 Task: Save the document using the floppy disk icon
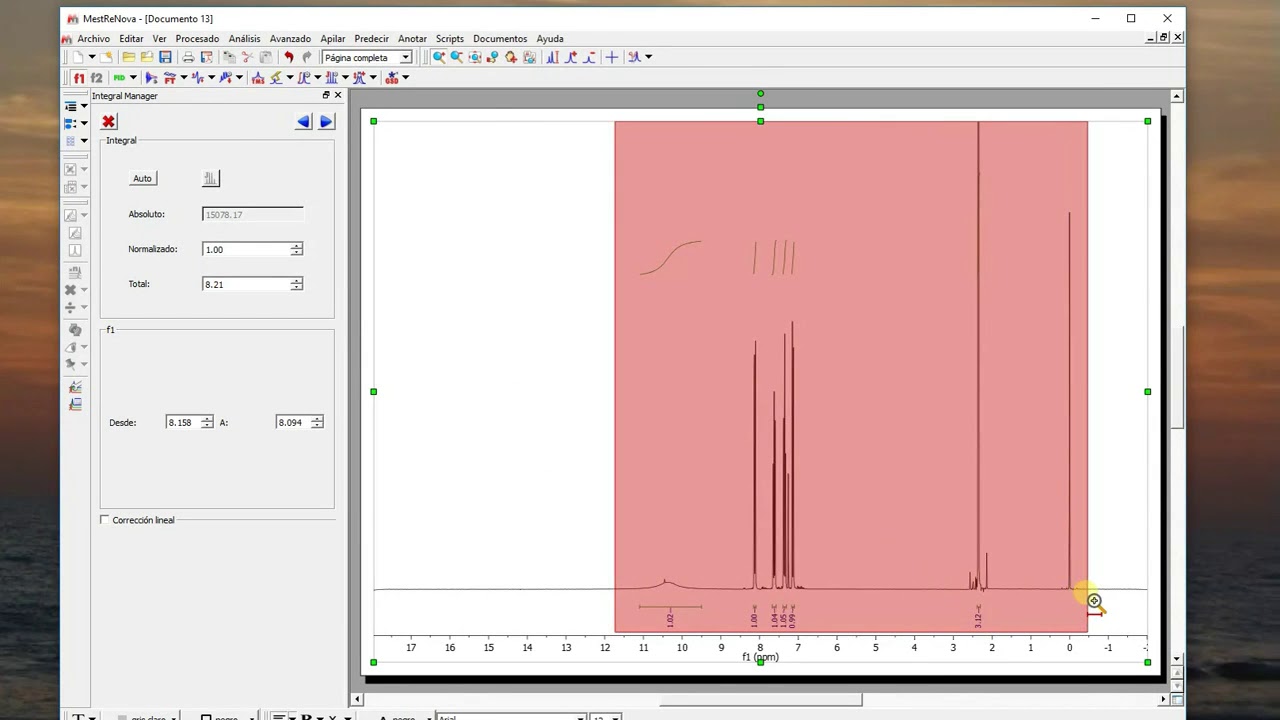click(x=165, y=57)
